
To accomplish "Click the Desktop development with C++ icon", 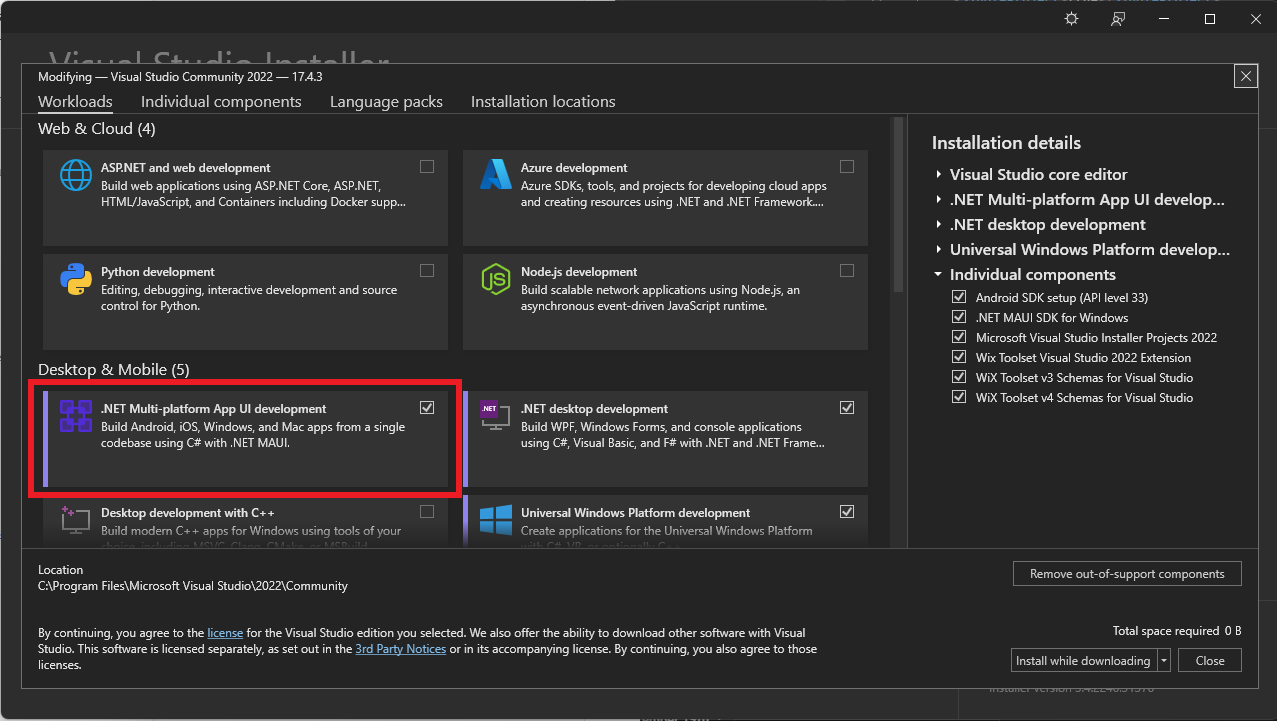I will pos(76,520).
